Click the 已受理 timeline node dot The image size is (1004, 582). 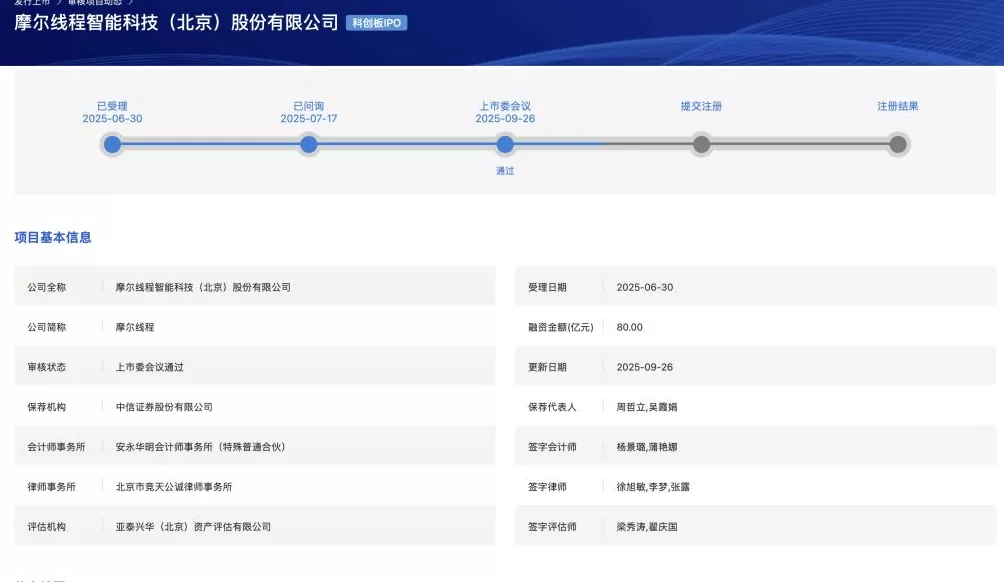point(112,144)
